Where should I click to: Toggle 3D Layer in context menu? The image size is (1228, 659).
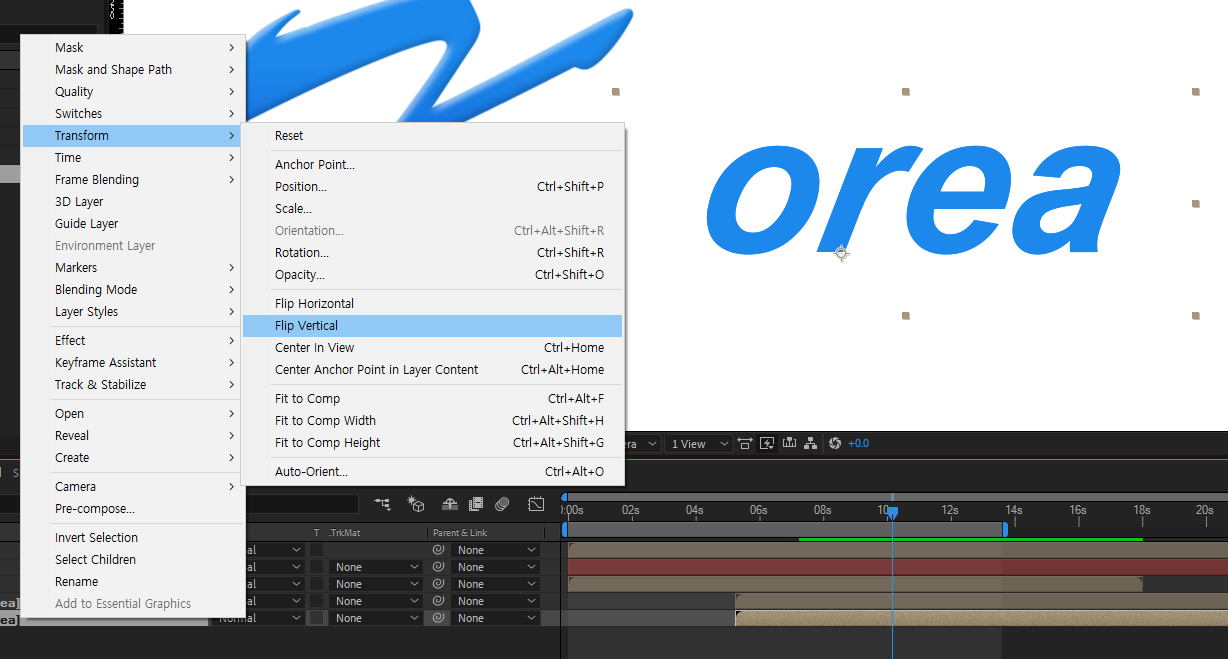[133, 201]
